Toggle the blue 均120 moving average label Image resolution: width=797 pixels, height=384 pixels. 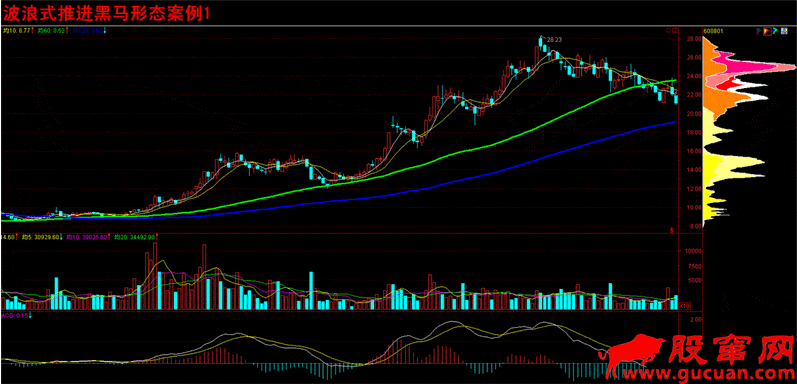click(x=86, y=31)
